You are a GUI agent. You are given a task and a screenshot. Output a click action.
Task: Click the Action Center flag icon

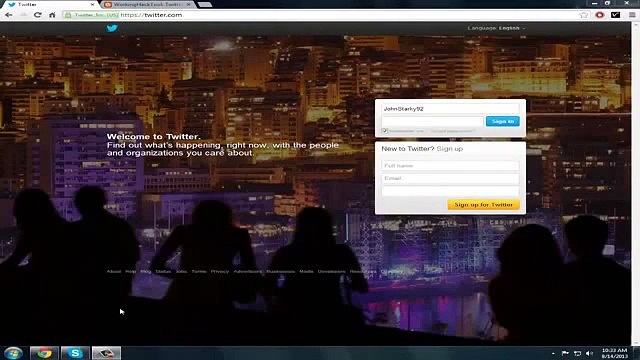[565, 353]
